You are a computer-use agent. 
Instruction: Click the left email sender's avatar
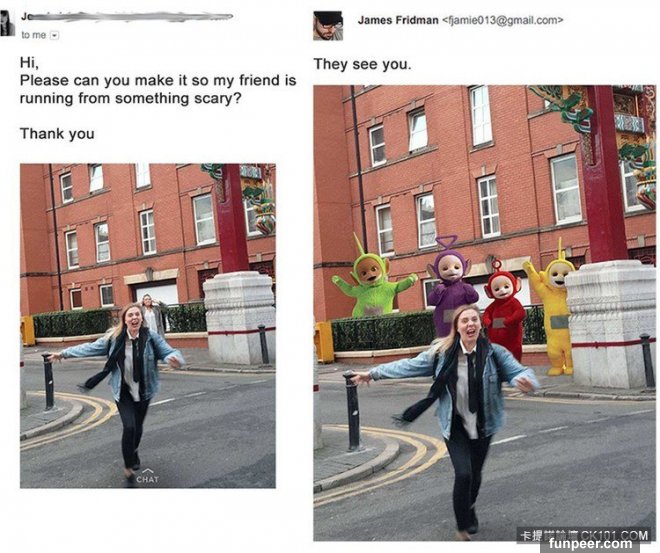(7, 24)
